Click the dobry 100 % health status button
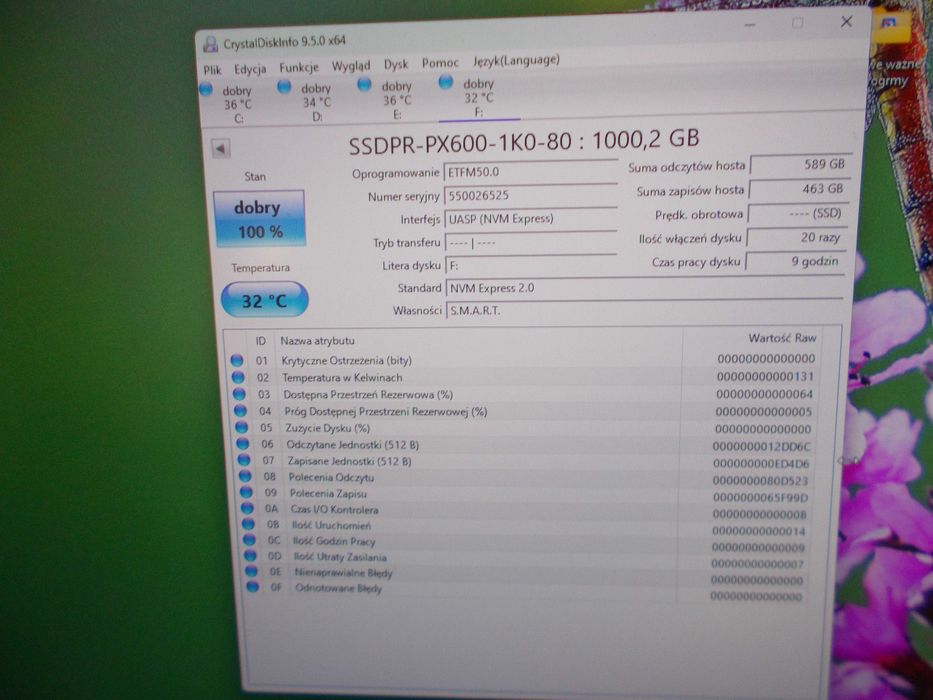 259,218
